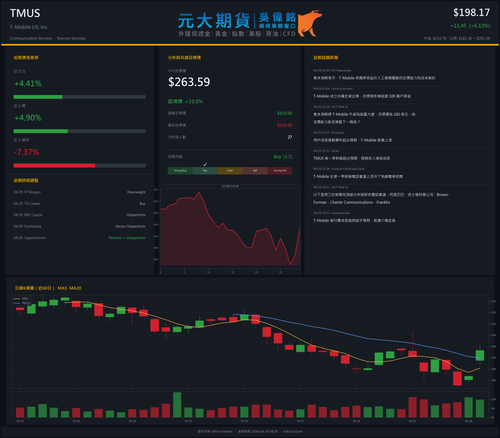500x438 pixels.
Task: Click the $310.00 highest target value
Action: pyautogui.click(x=285, y=113)
